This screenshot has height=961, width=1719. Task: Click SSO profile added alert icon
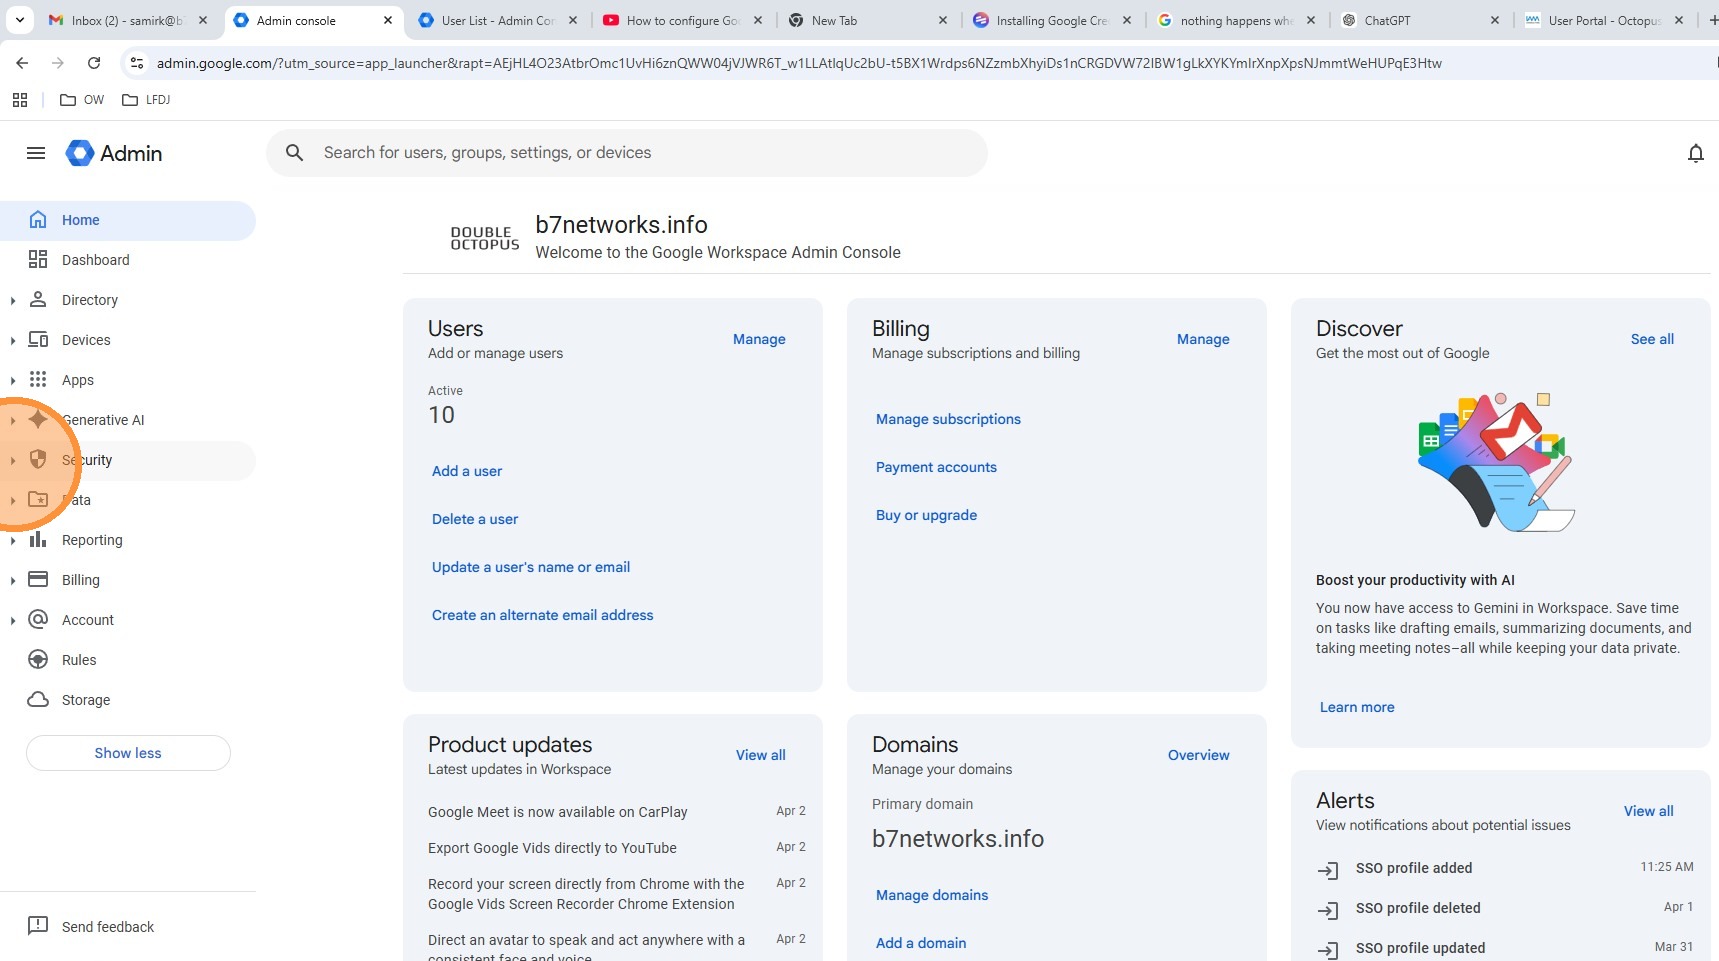pos(1328,870)
